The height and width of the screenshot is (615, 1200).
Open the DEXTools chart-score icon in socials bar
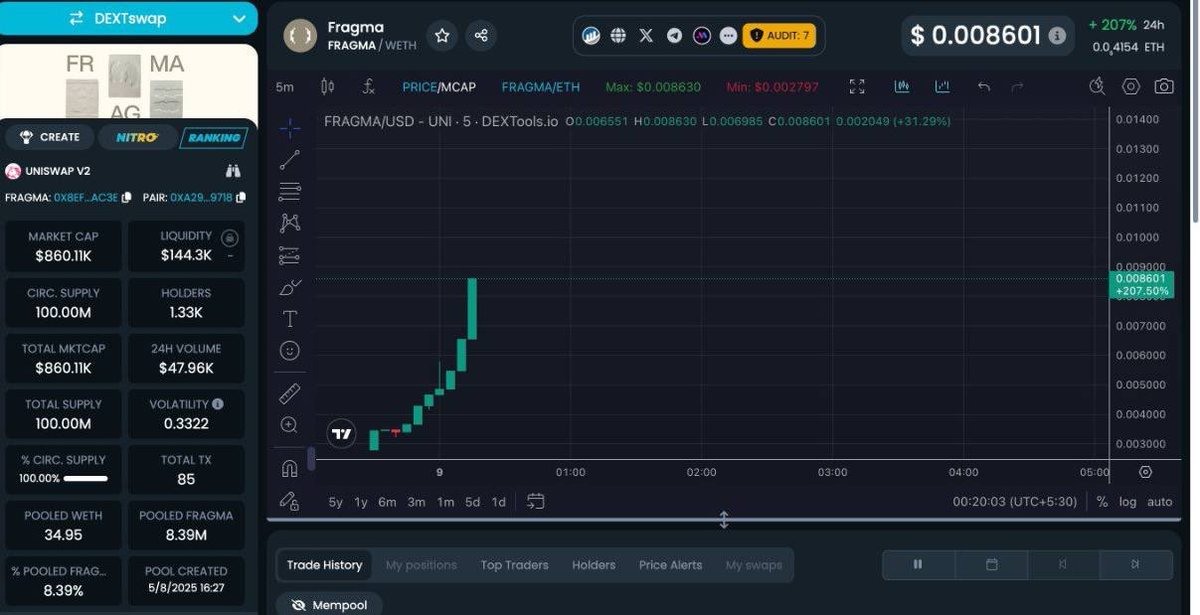pos(591,36)
